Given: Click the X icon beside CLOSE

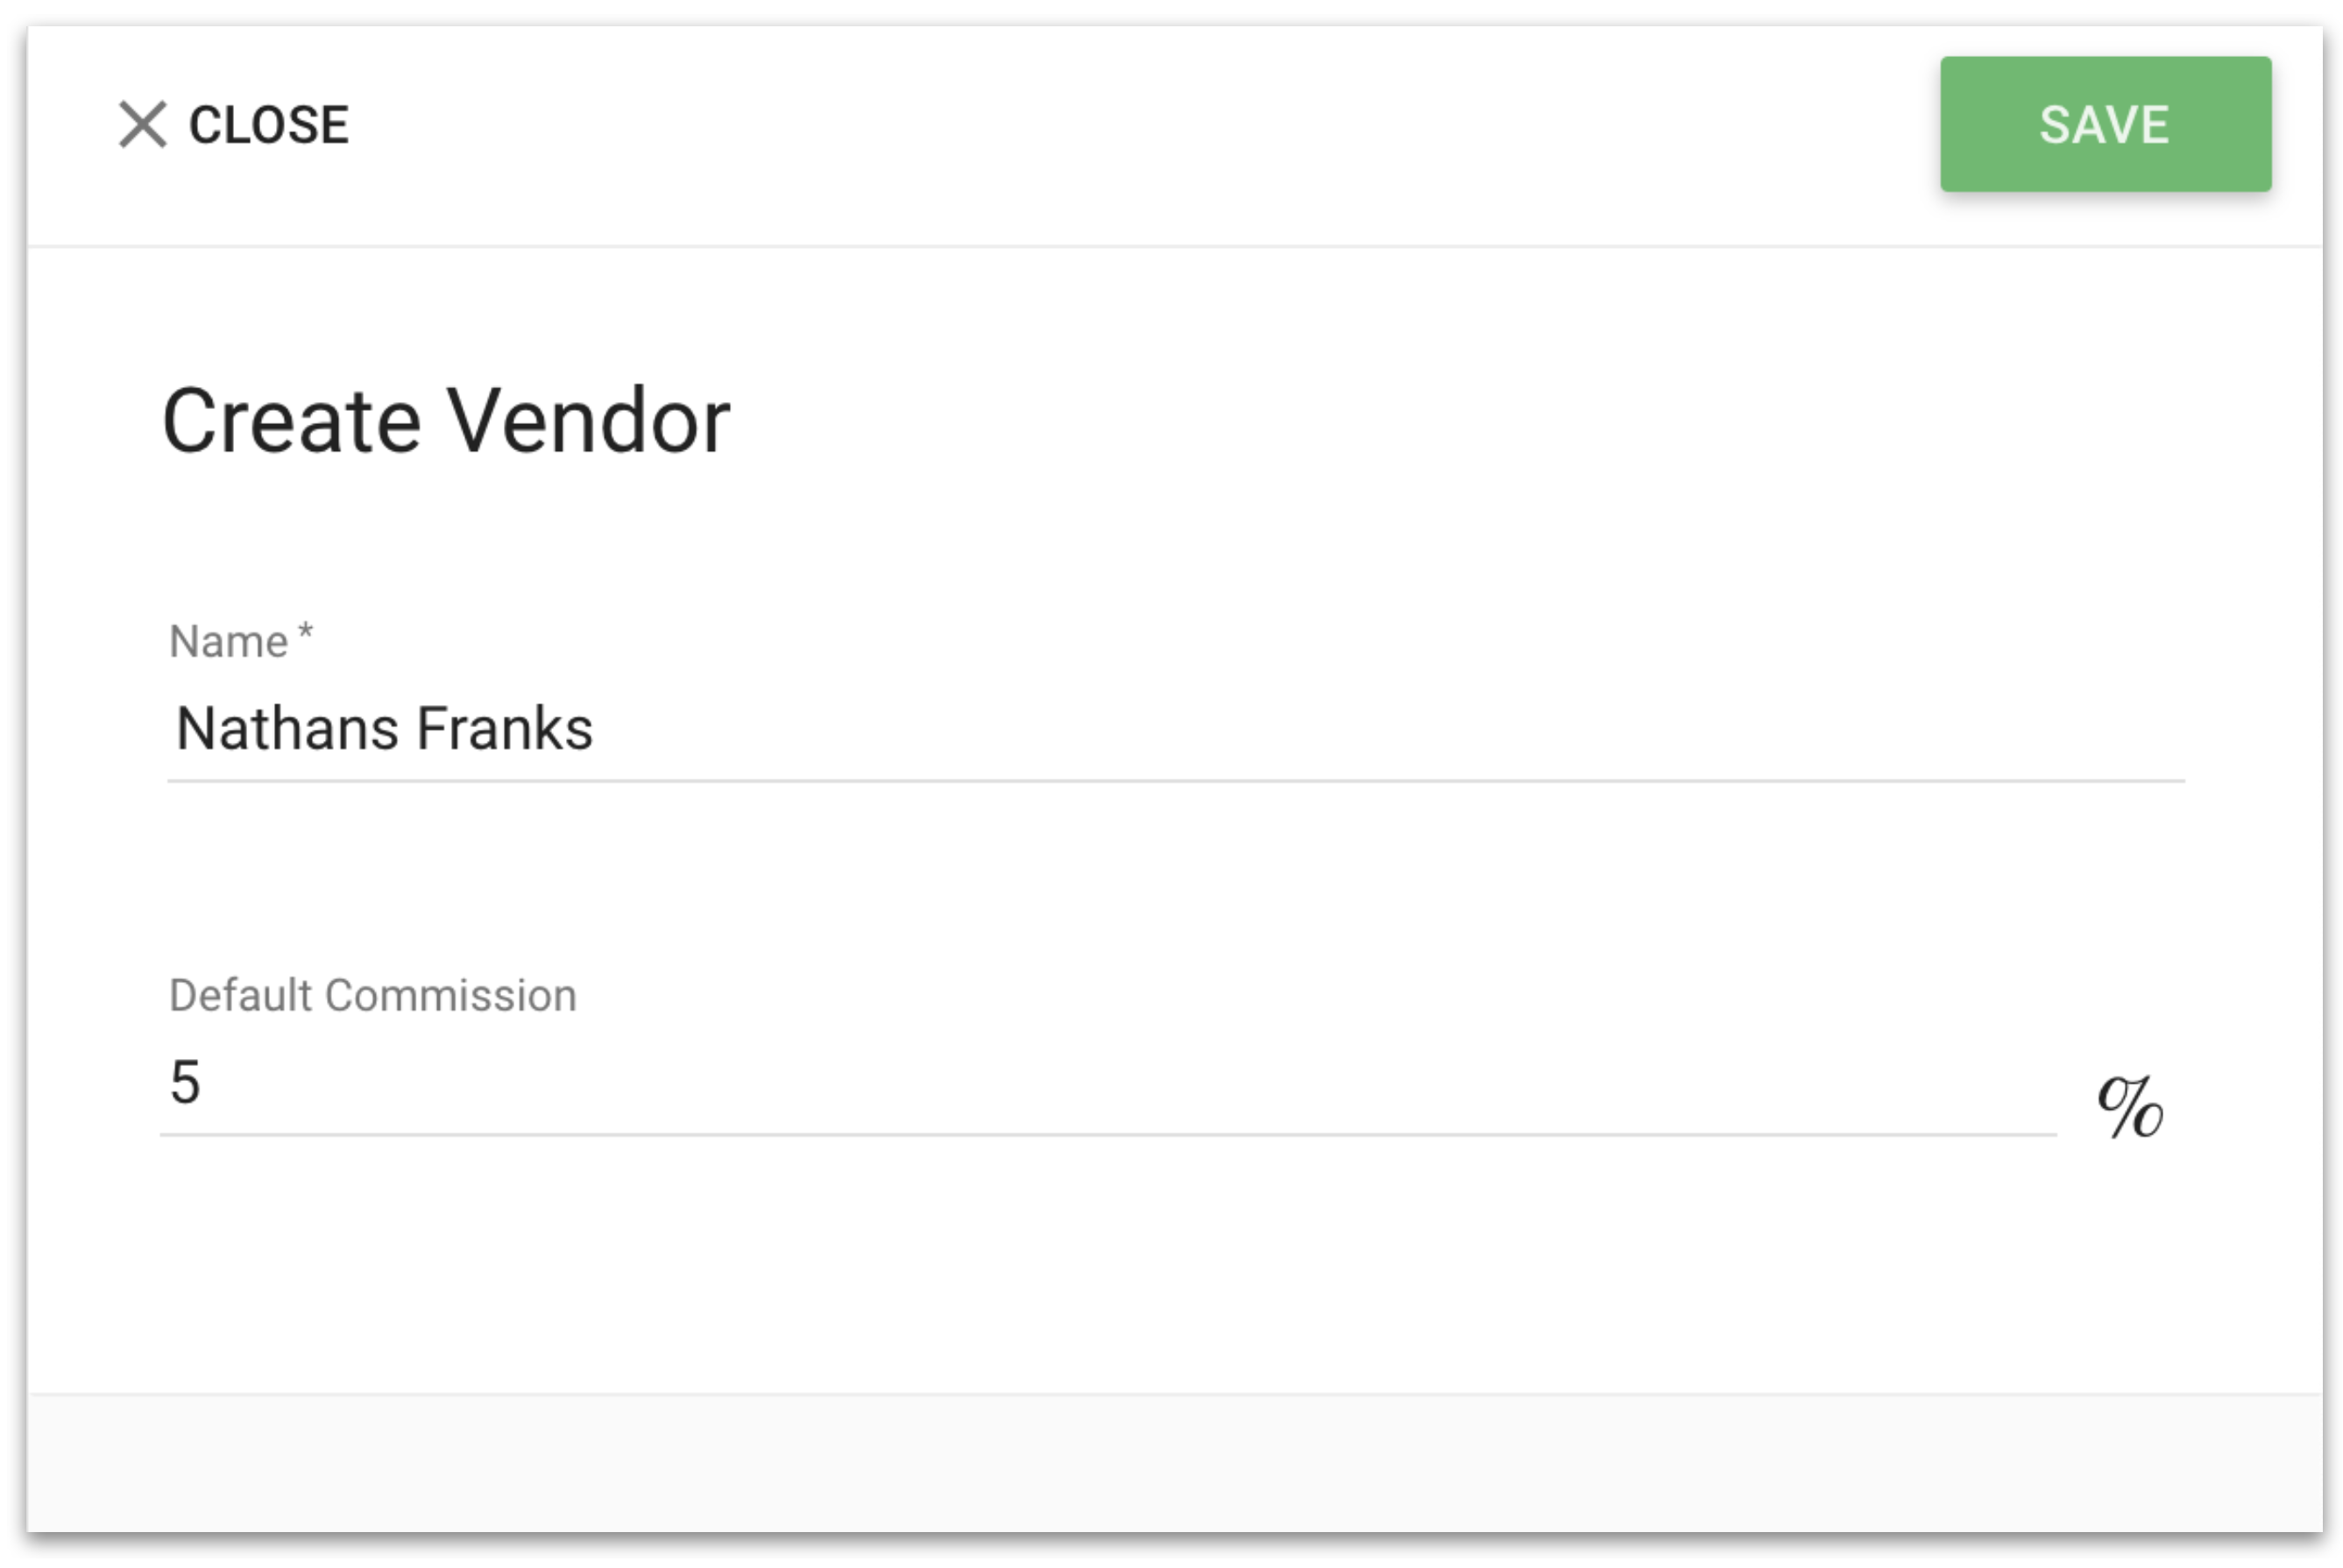Looking at the screenshot, I should coord(142,125).
